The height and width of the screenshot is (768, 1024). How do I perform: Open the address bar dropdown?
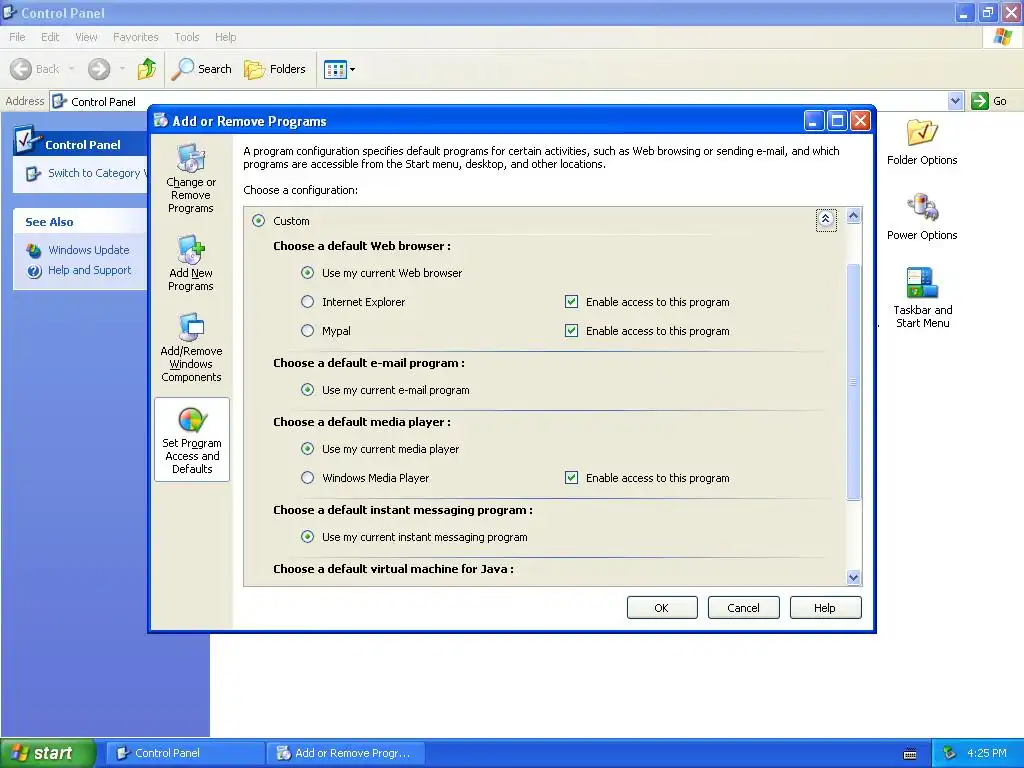coord(955,101)
